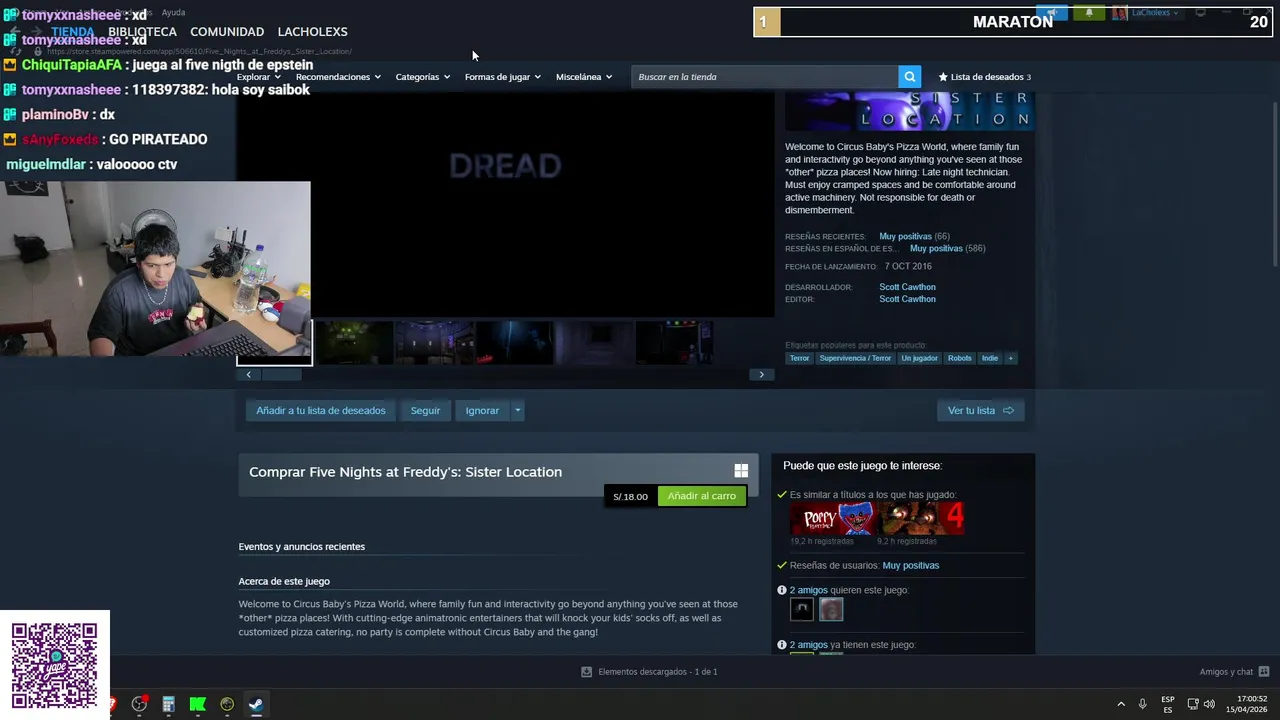Click in the Buscar en la tienda field
The image size is (1280, 720).
coord(765,77)
